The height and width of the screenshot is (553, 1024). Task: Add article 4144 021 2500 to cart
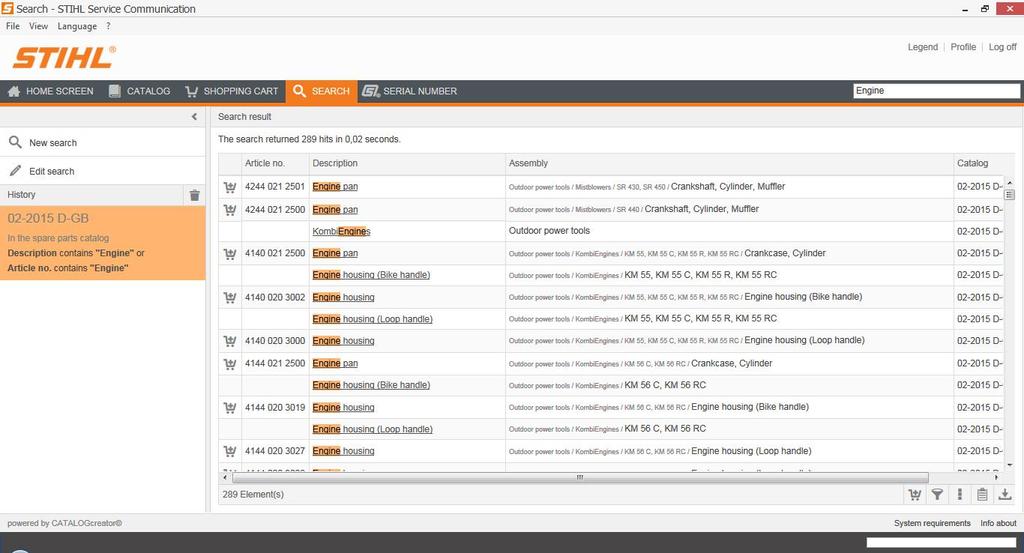(230, 364)
